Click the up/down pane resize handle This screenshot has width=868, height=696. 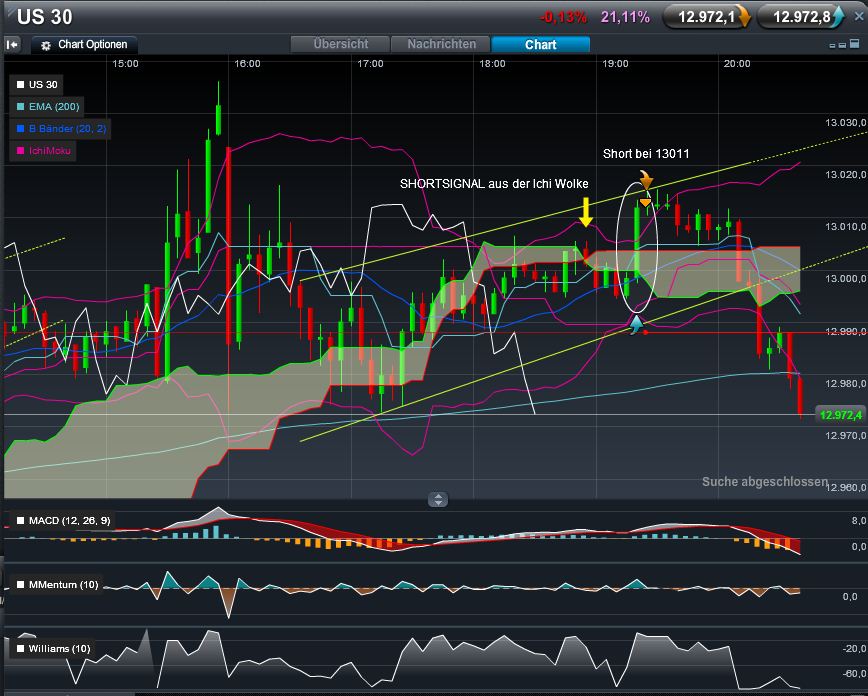[438, 499]
